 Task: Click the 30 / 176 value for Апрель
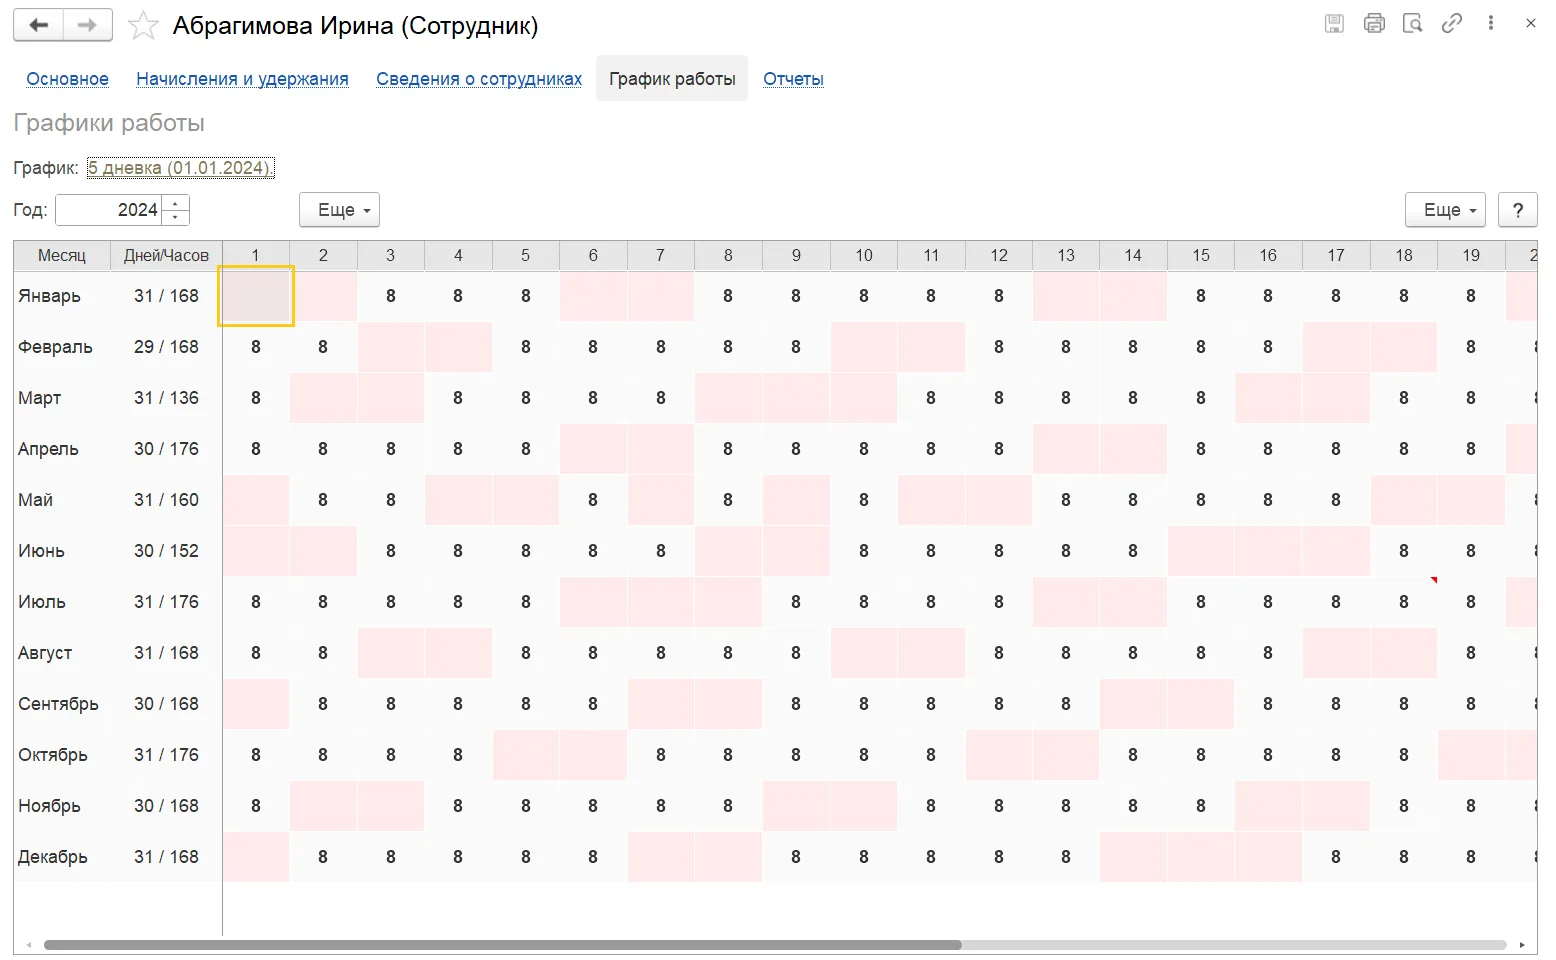[166, 449]
